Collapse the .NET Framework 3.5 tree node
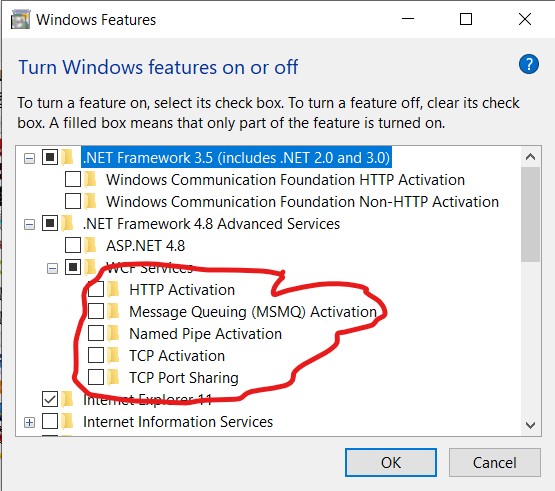Image resolution: width=555 pixels, height=491 pixels. [29, 158]
